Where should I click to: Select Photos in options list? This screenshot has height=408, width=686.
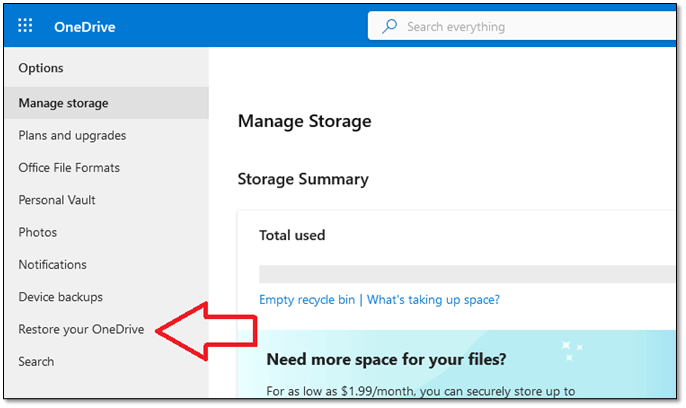[38, 232]
